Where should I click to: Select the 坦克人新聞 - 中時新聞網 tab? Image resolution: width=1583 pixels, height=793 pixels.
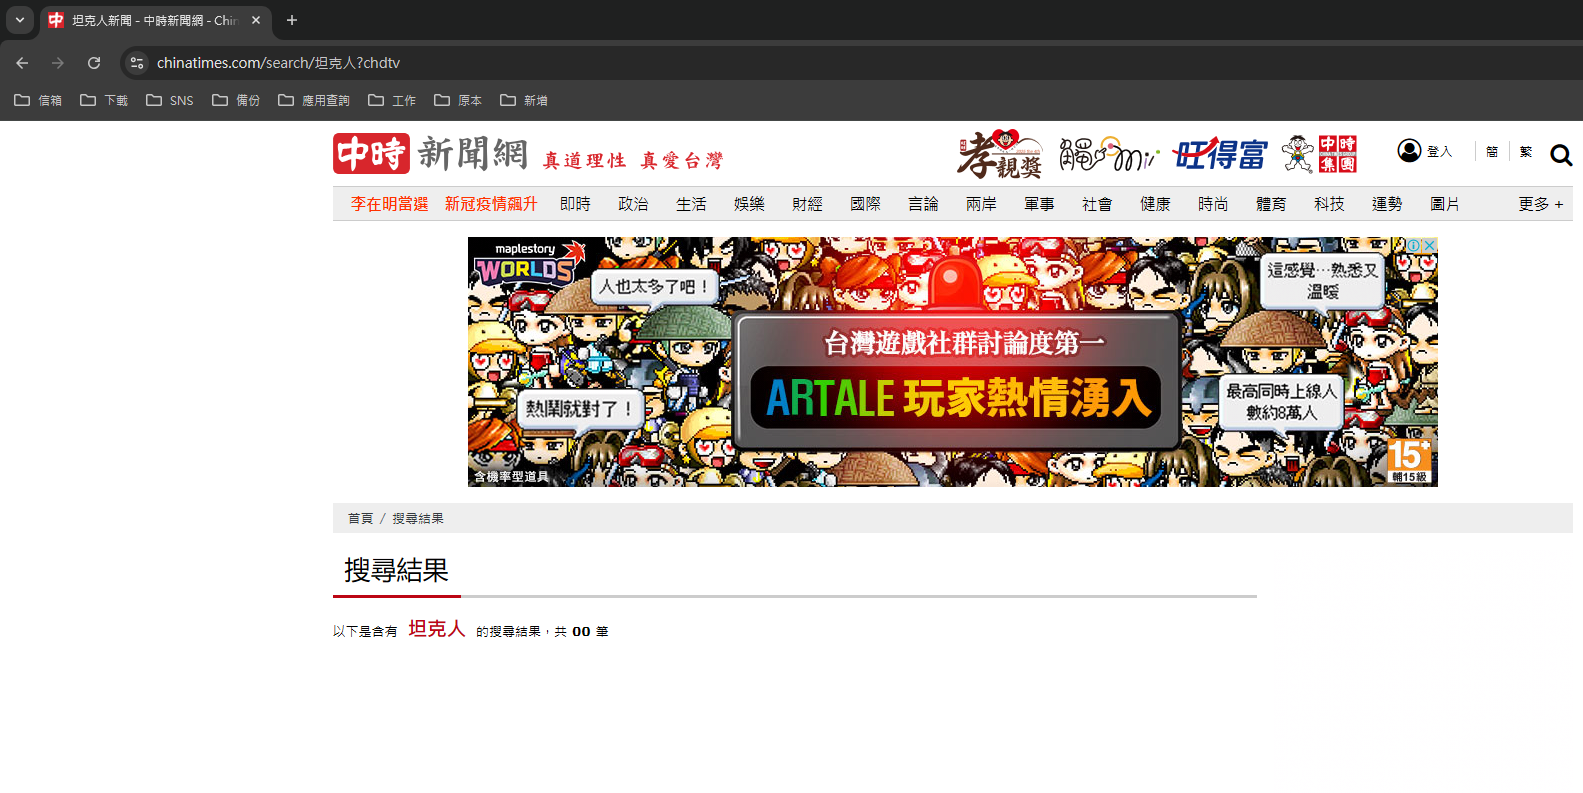click(x=155, y=20)
